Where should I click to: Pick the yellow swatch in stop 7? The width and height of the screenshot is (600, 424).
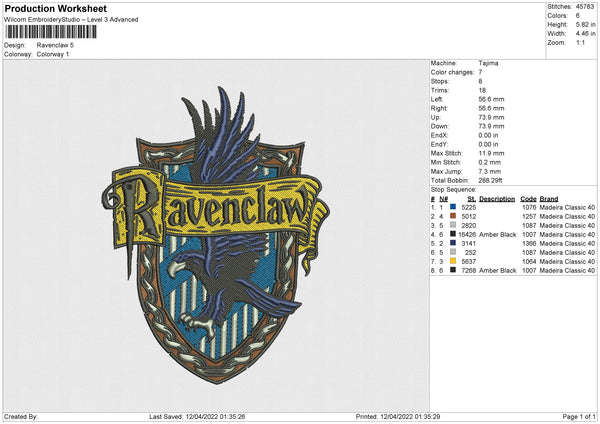(x=453, y=261)
